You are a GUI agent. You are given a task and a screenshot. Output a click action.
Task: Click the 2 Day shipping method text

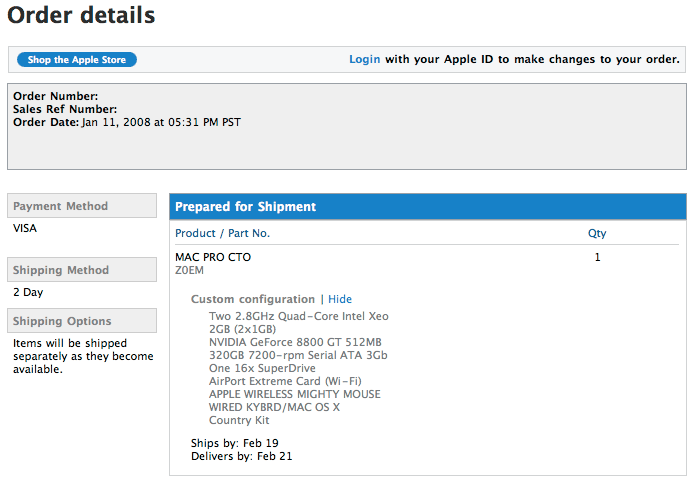[28, 293]
